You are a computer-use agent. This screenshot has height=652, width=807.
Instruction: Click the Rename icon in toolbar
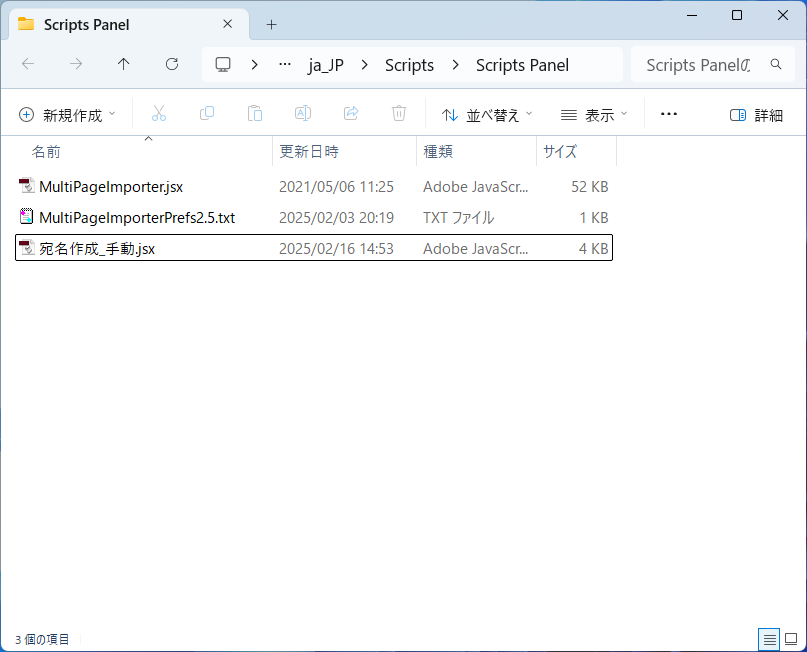click(x=303, y=114)
